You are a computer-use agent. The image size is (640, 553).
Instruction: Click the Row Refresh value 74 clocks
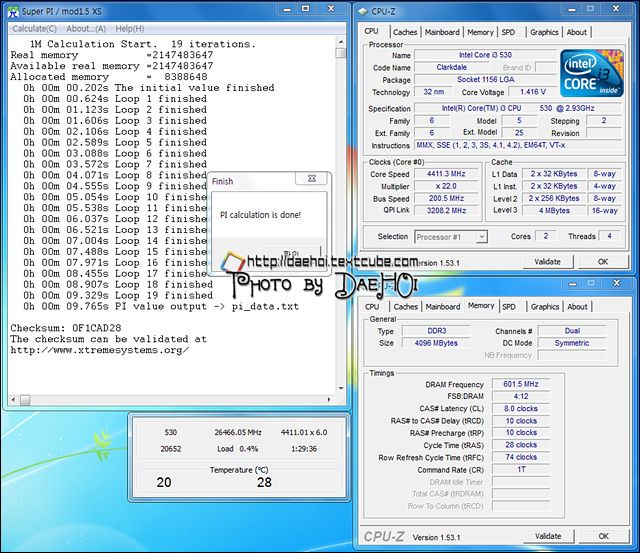click(x=521, y=457)
